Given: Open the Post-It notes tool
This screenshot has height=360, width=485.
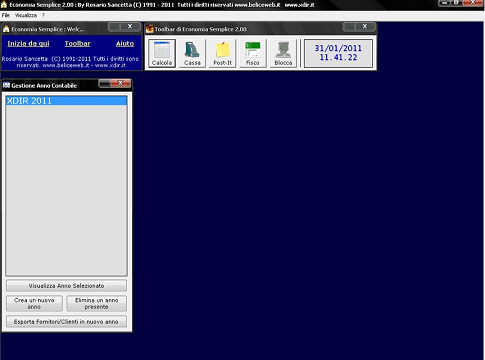Looking at the screenshot, I should coord(222,53).
